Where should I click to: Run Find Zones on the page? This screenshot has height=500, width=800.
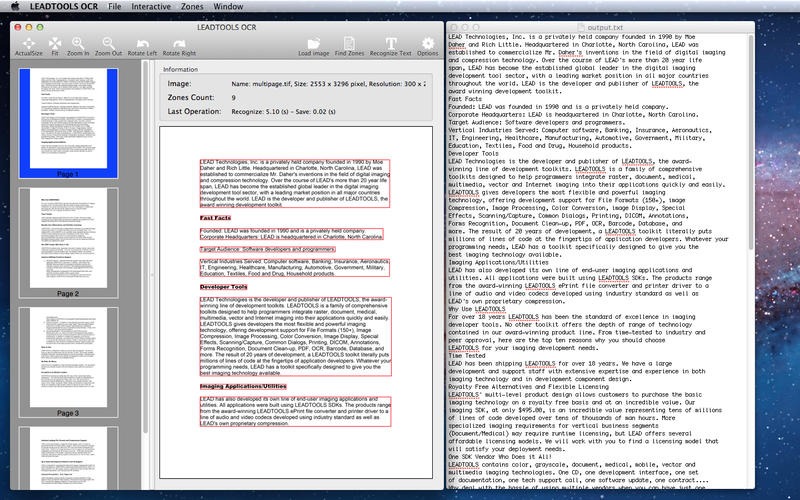tap(349, 43)
